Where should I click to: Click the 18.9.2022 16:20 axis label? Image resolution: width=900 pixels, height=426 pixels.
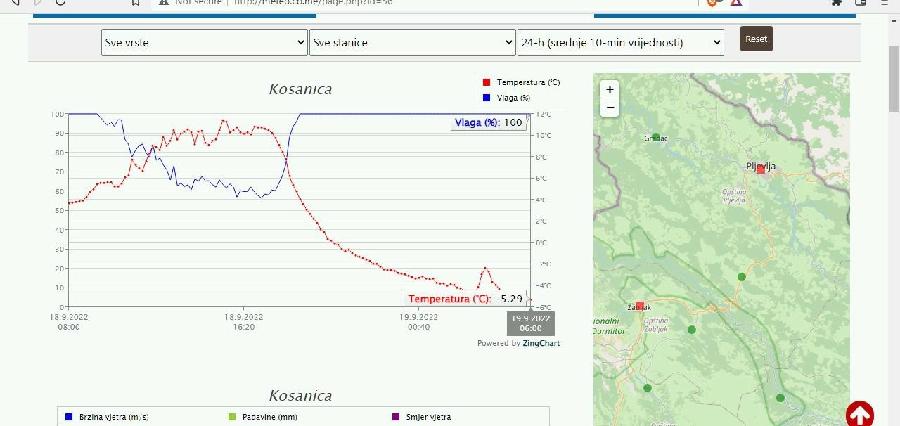(243, 322)
